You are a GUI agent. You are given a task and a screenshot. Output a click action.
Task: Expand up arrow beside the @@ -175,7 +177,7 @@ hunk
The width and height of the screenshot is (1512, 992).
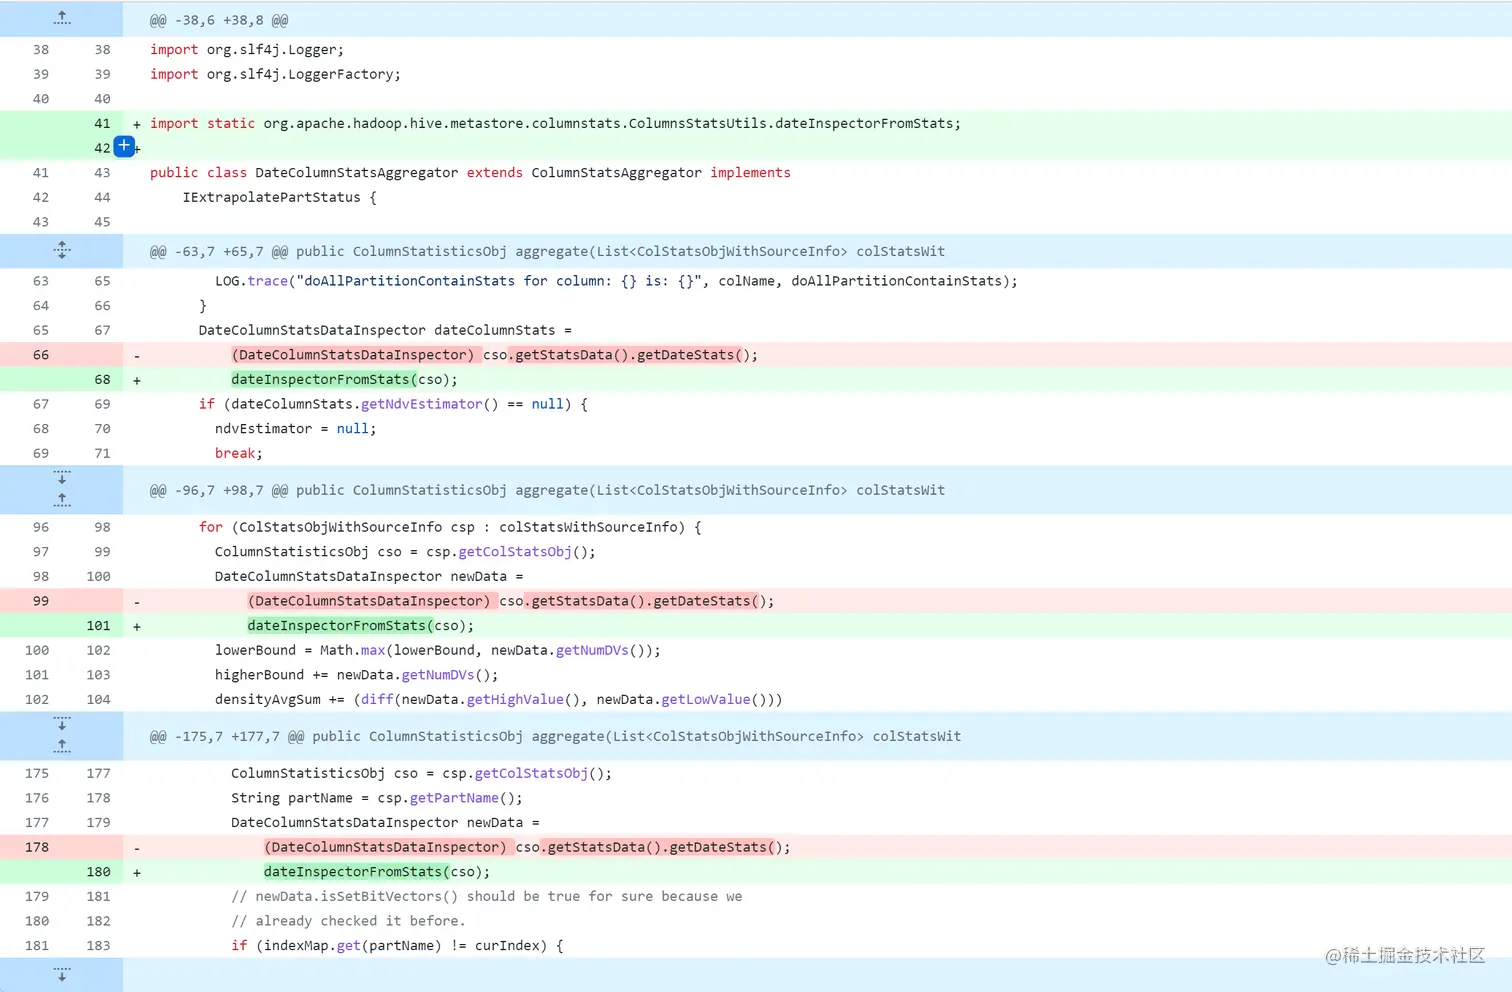62,746
